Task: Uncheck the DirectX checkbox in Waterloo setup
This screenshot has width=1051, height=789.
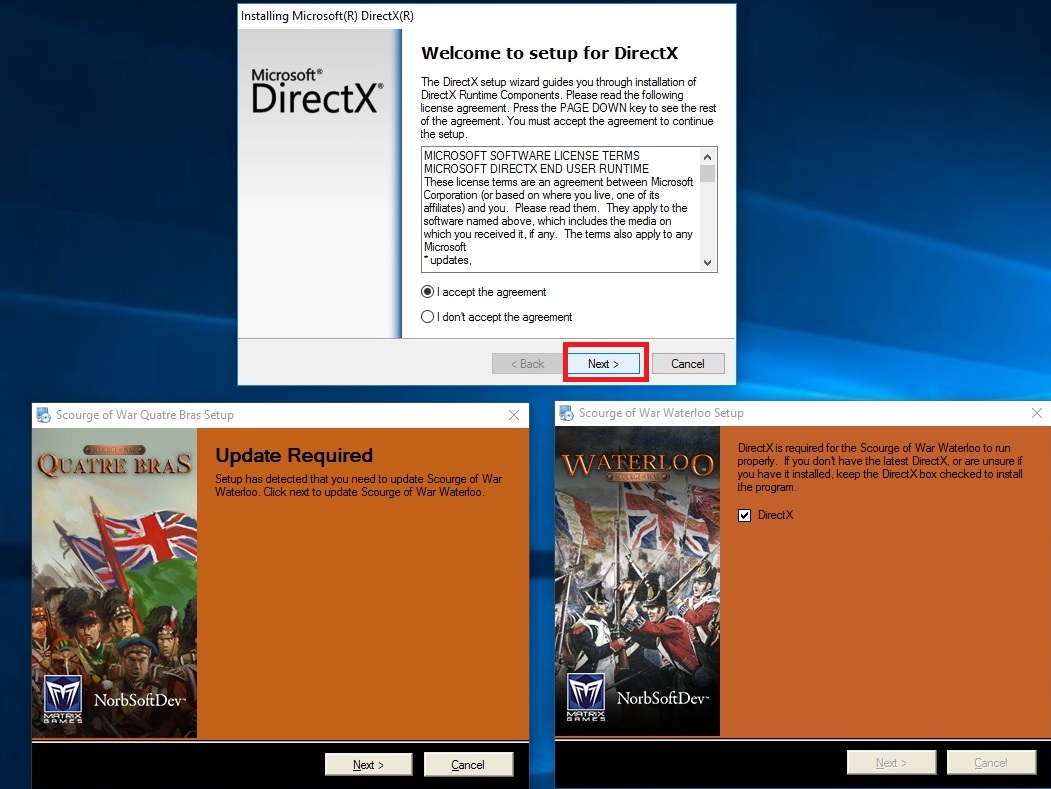Action: point(744,515)
